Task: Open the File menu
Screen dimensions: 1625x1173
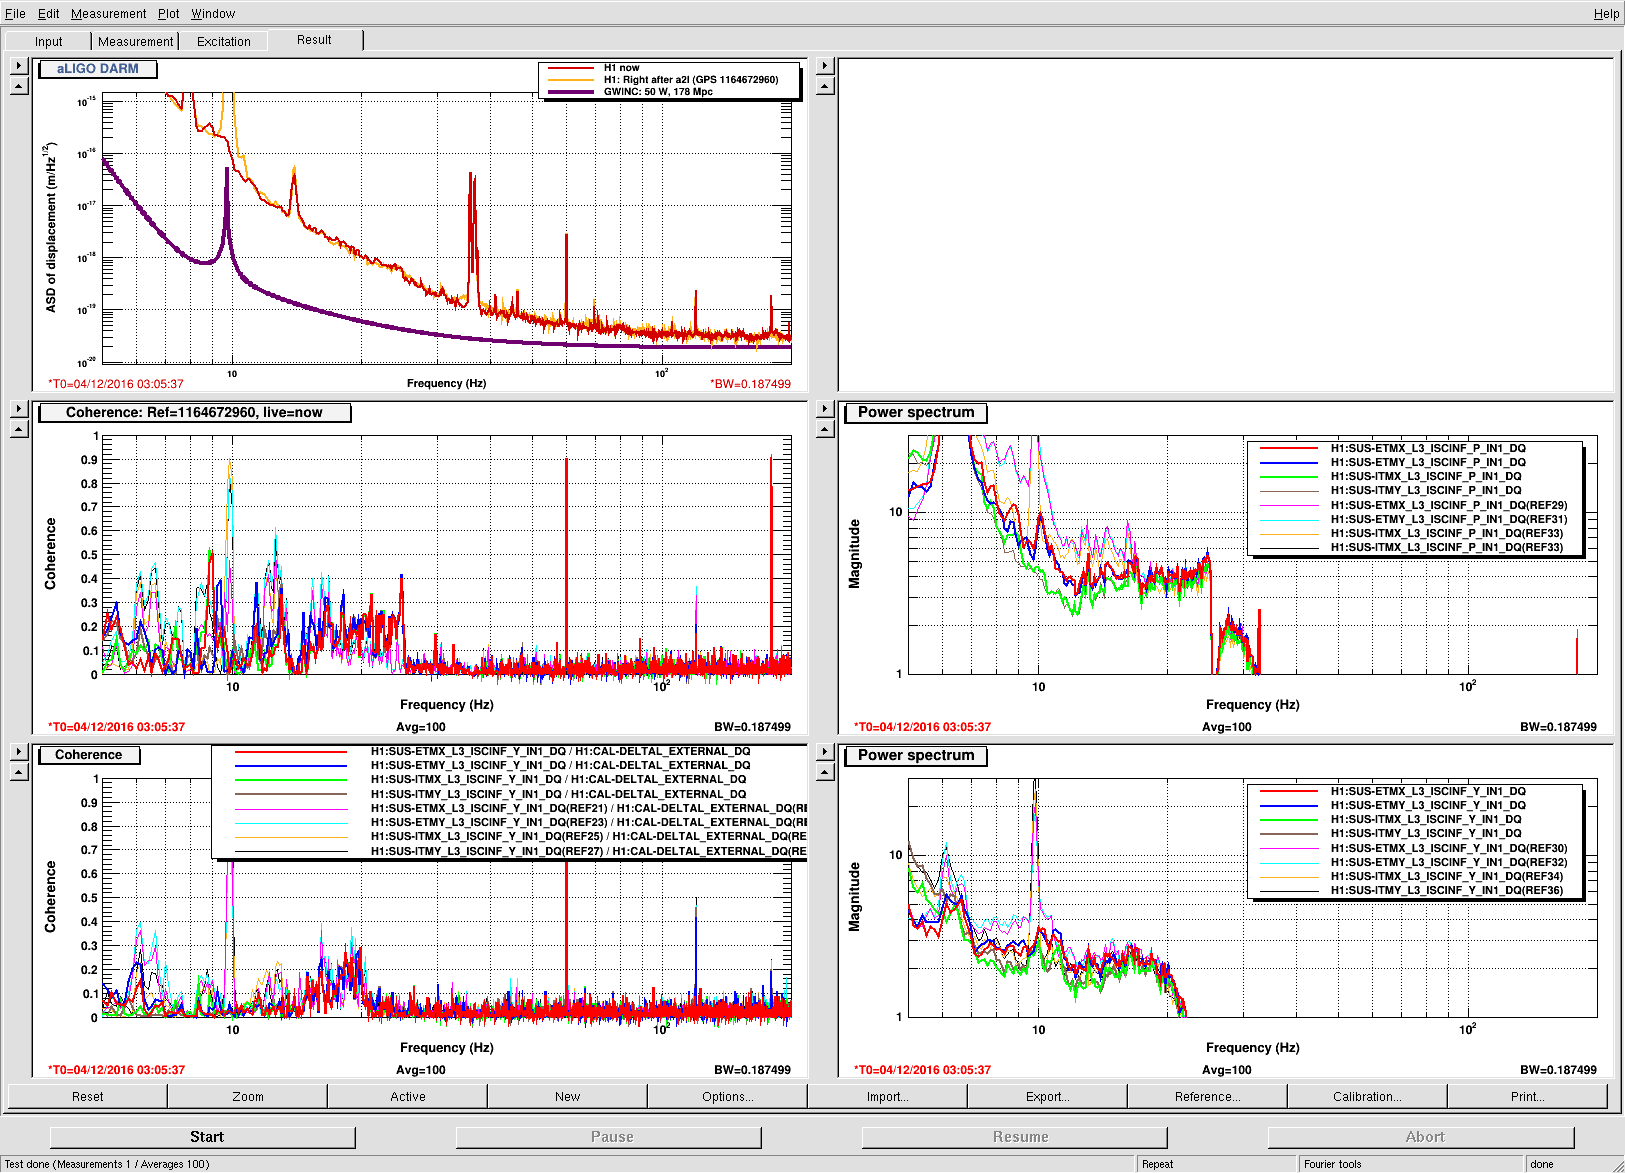Action: [x=15, y=14]
